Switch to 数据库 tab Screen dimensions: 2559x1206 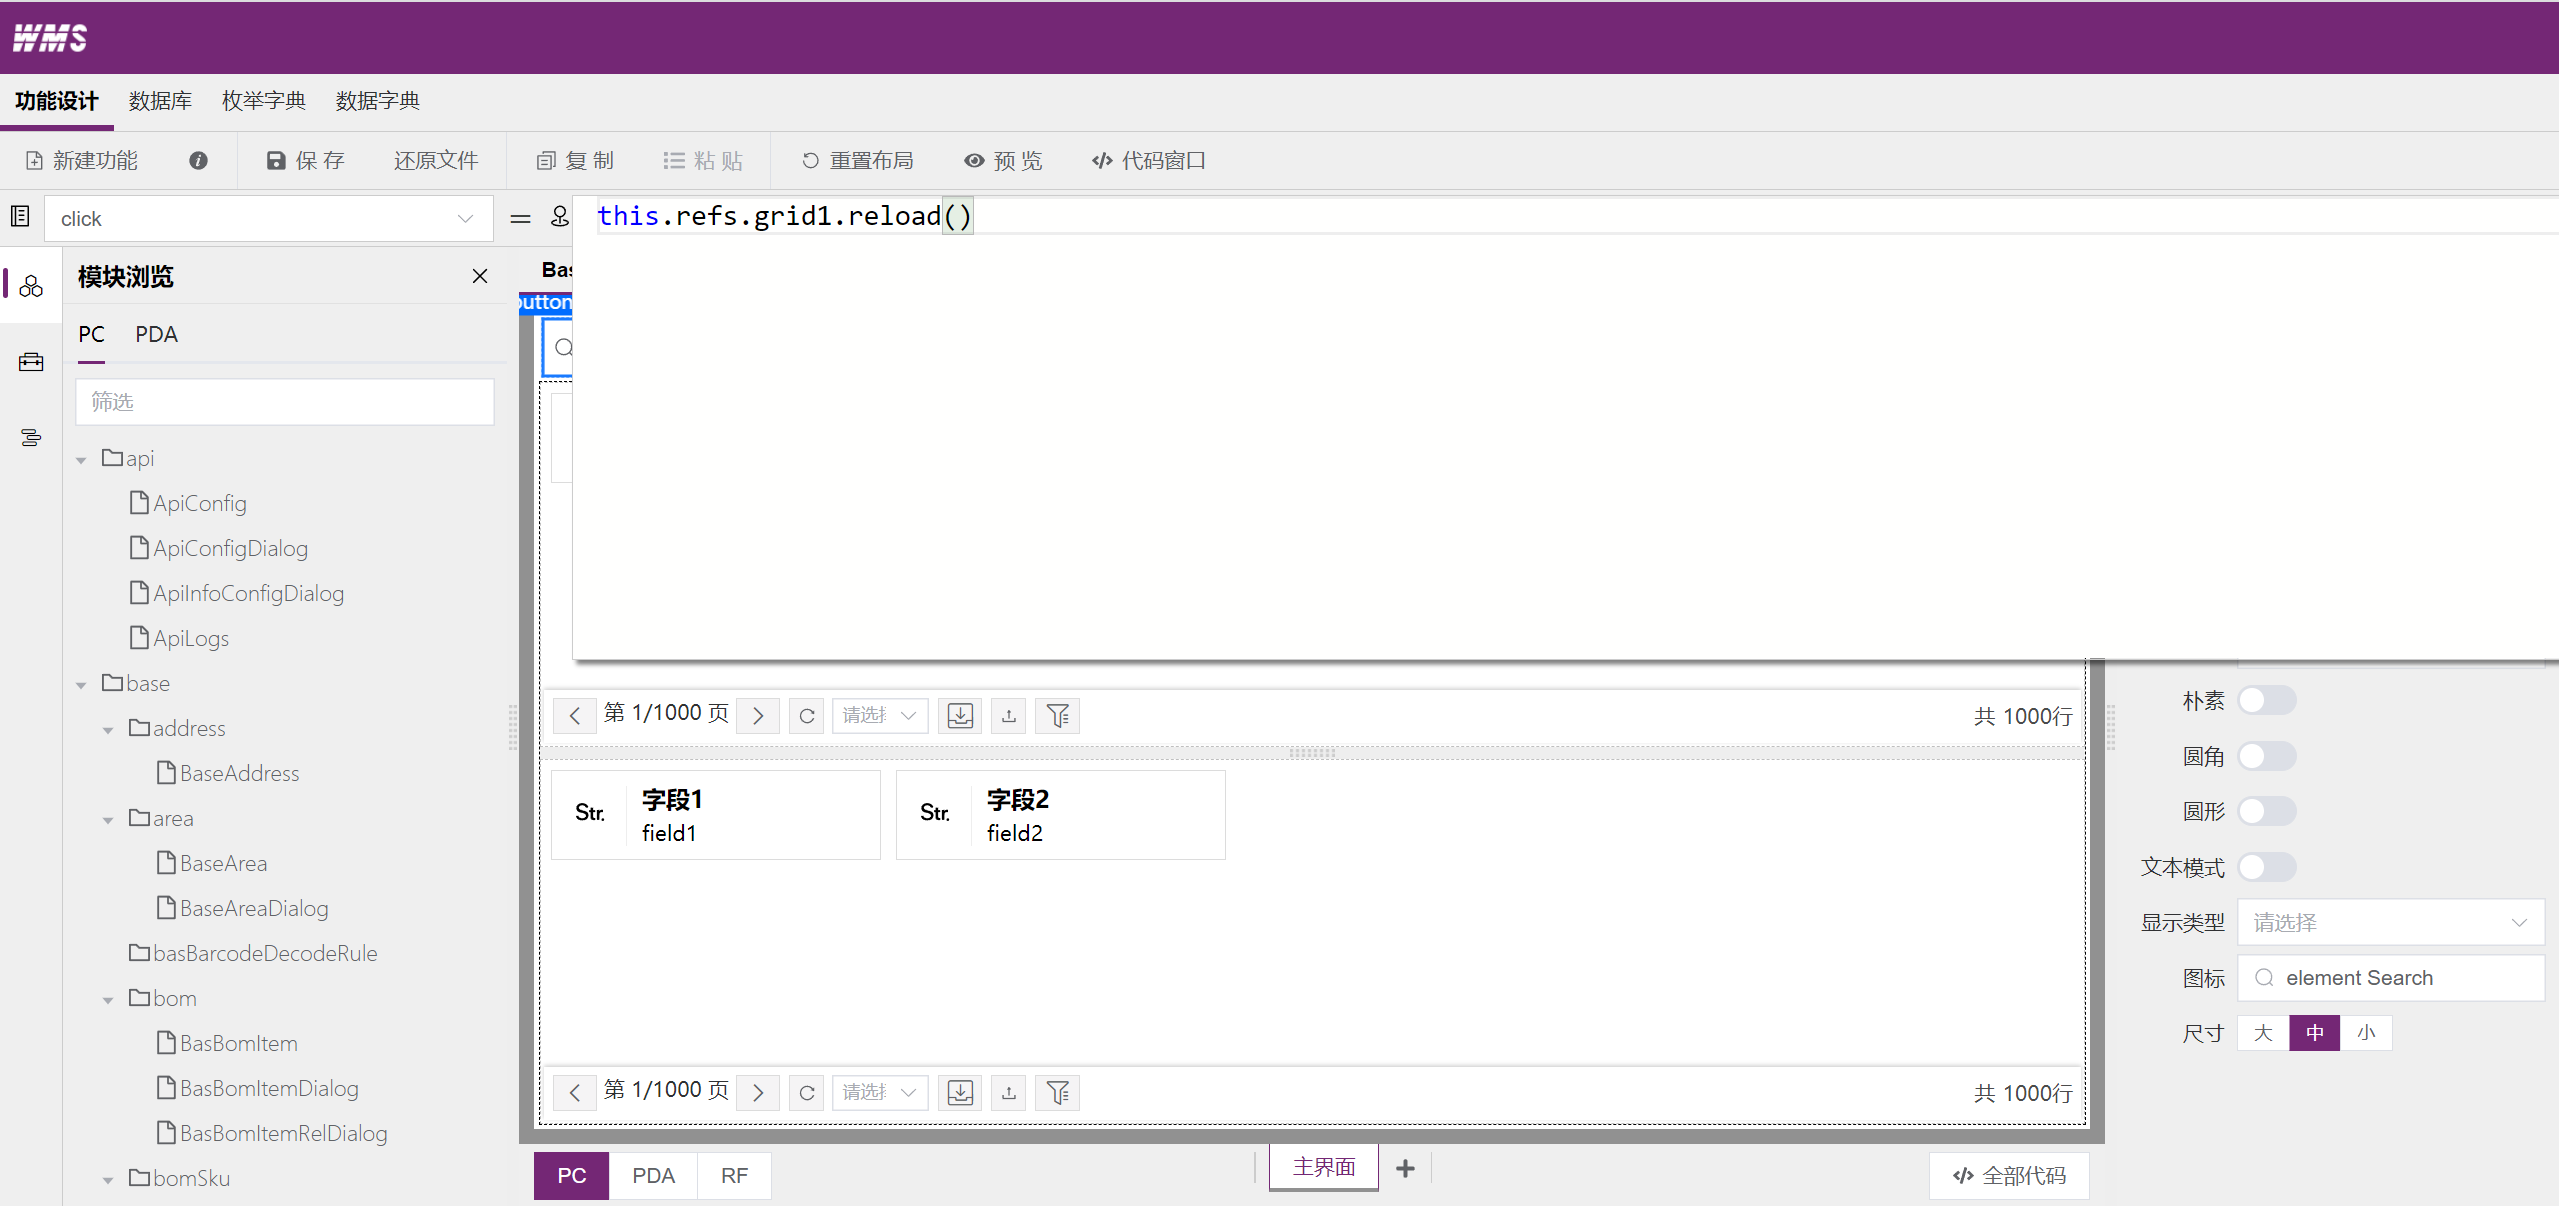[160, 101]
